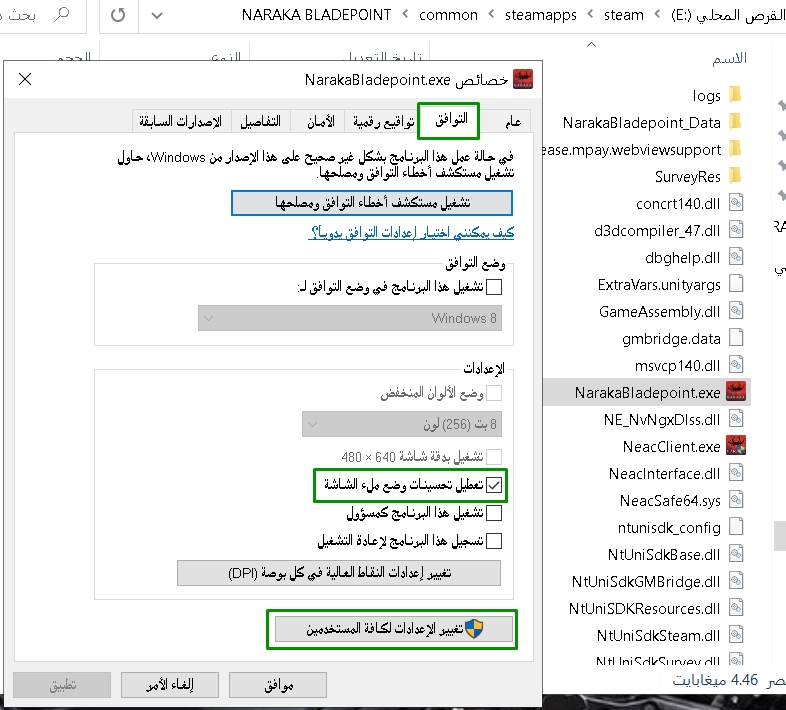This screenshot has width=786, height=710.
Task: Select the NtUniSdkGMBridge.dll file icon
Action: pos(735,582)
